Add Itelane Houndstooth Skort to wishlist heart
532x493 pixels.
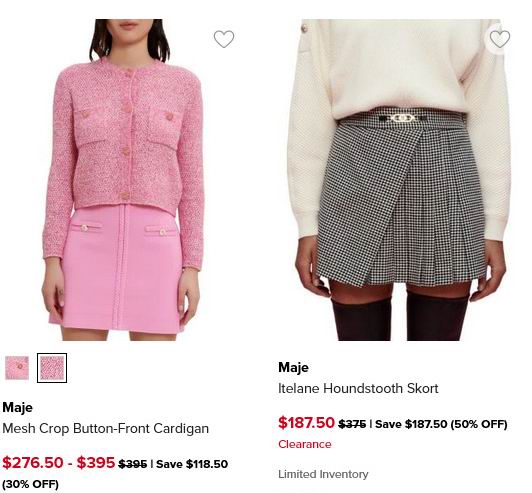499,39
